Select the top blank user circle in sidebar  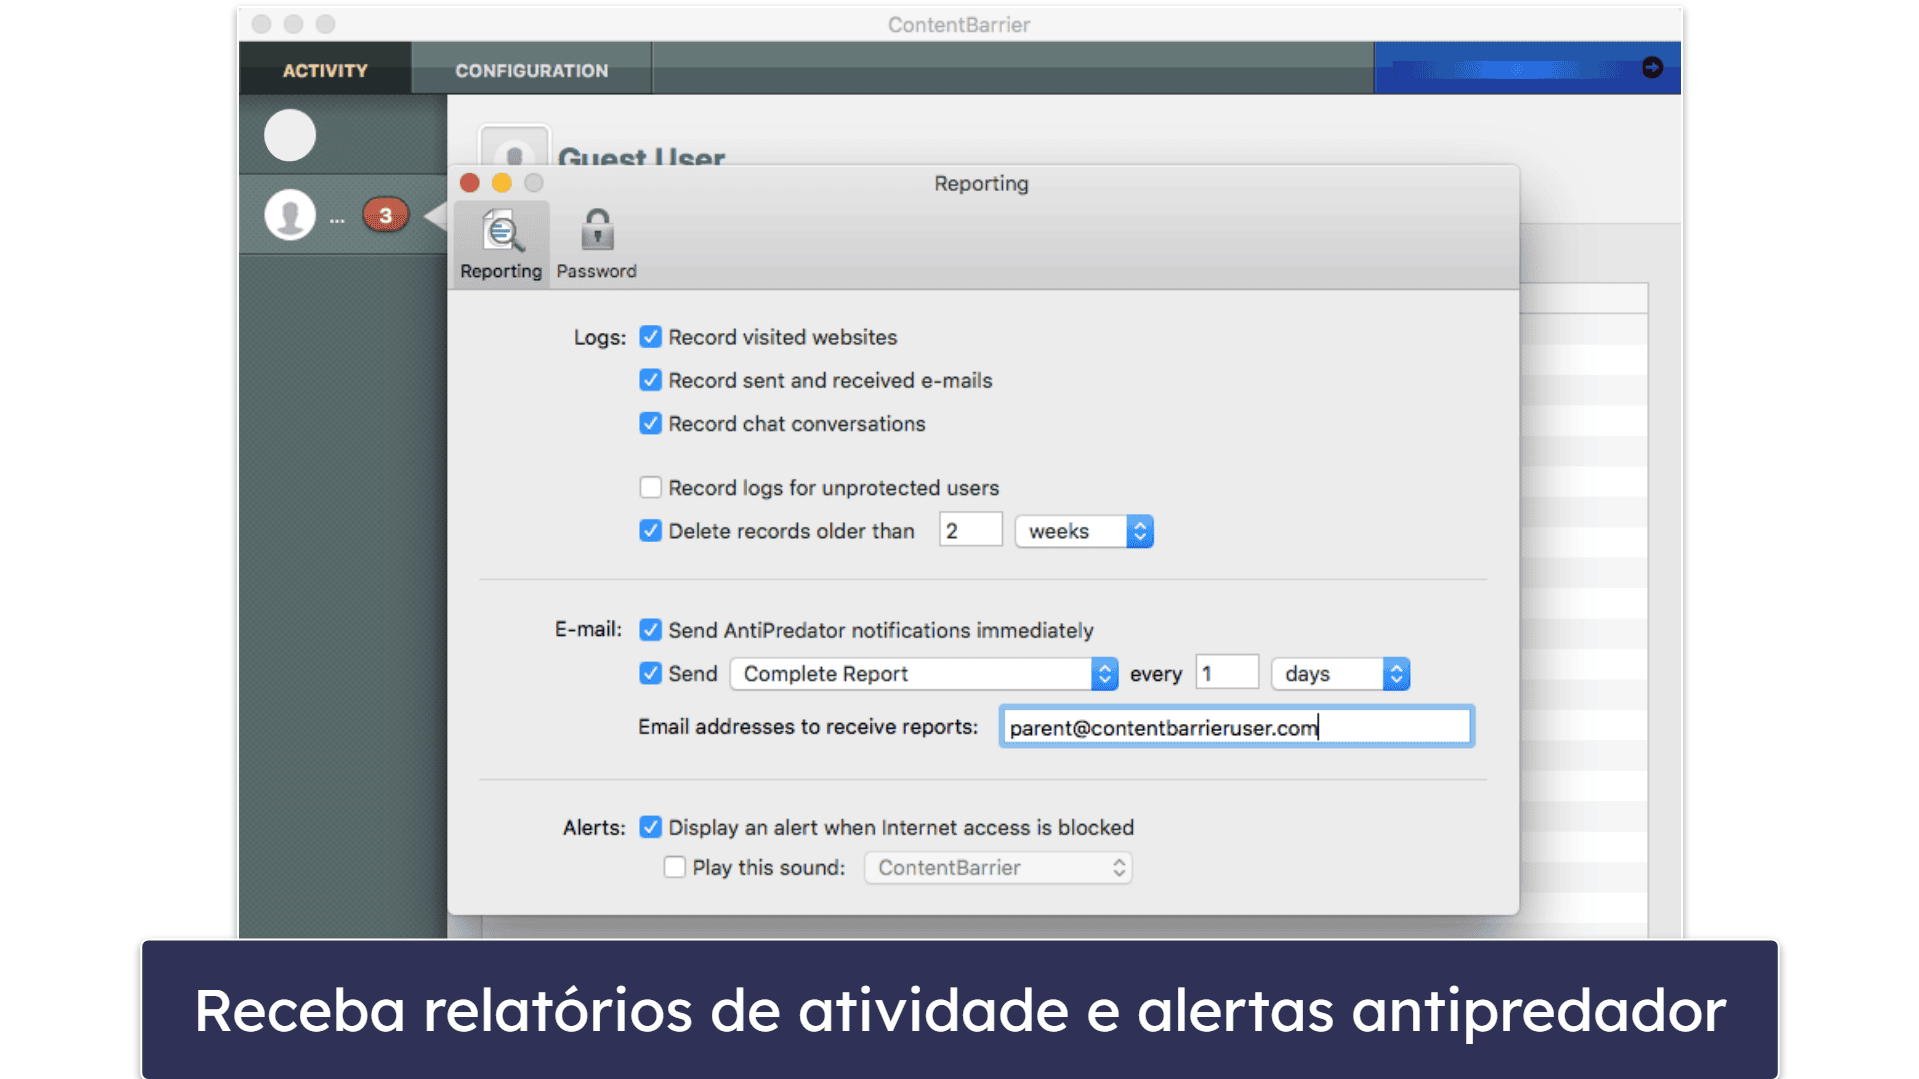pyautogui.click(x=290, y=135)
